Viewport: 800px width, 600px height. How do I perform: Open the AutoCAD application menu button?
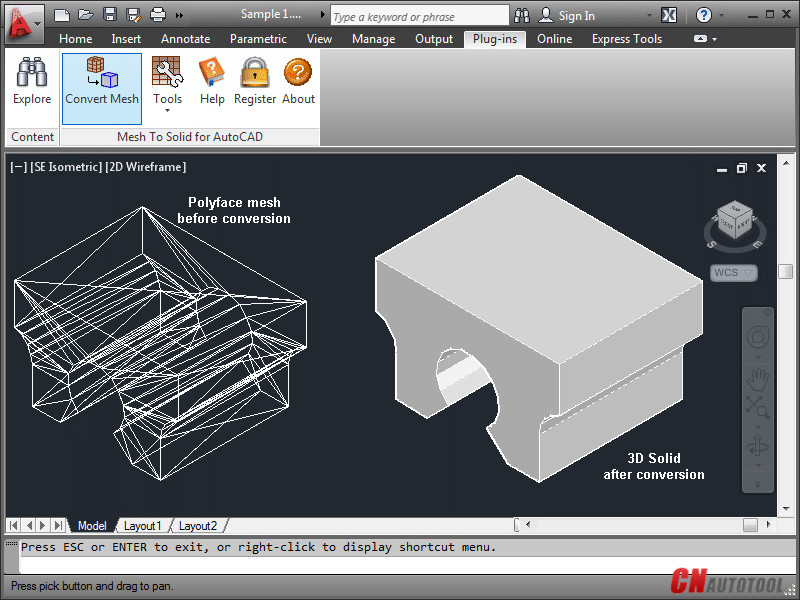(x=24, y=24)
